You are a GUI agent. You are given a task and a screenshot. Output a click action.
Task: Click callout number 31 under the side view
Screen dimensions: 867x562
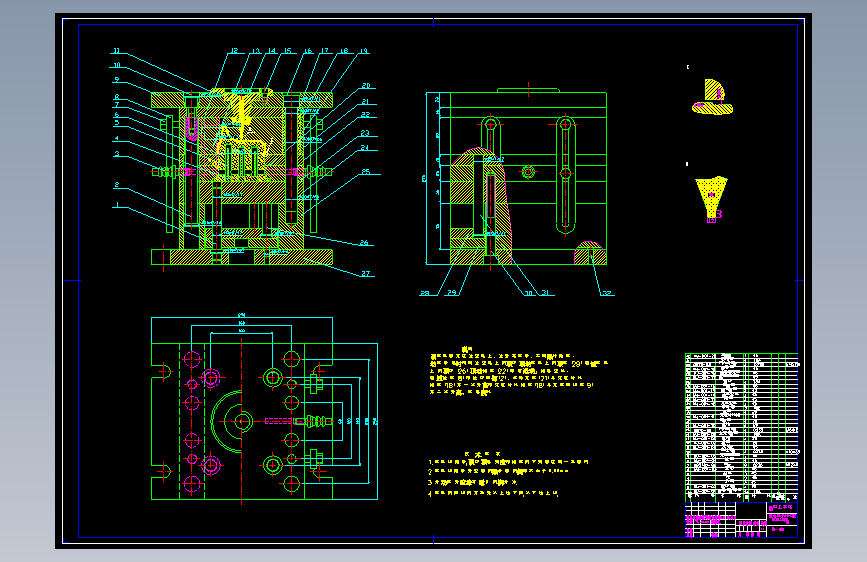pyautogui.click(x=545, y=293)
